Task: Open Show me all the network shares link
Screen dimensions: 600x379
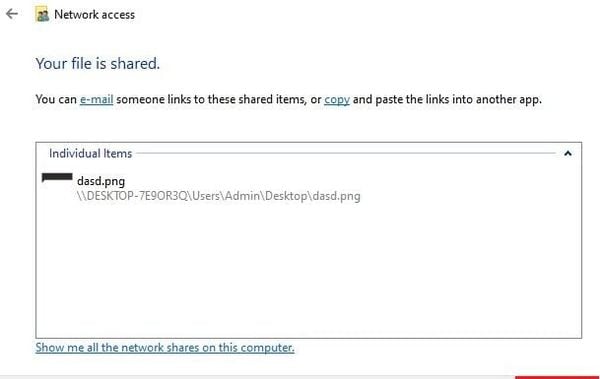Action: (165, 348)
